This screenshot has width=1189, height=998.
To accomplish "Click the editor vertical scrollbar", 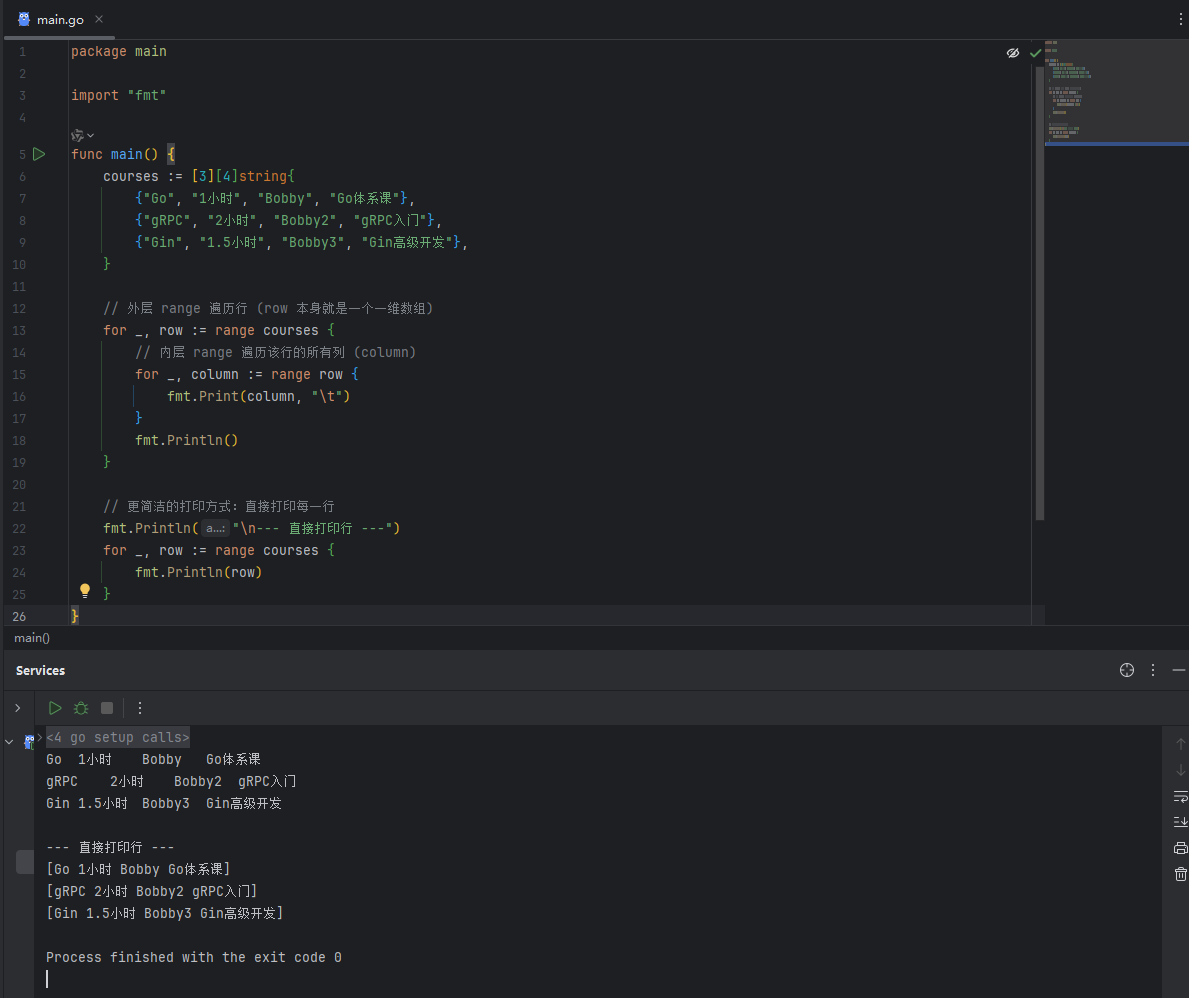I will [x=1040, y=293].
